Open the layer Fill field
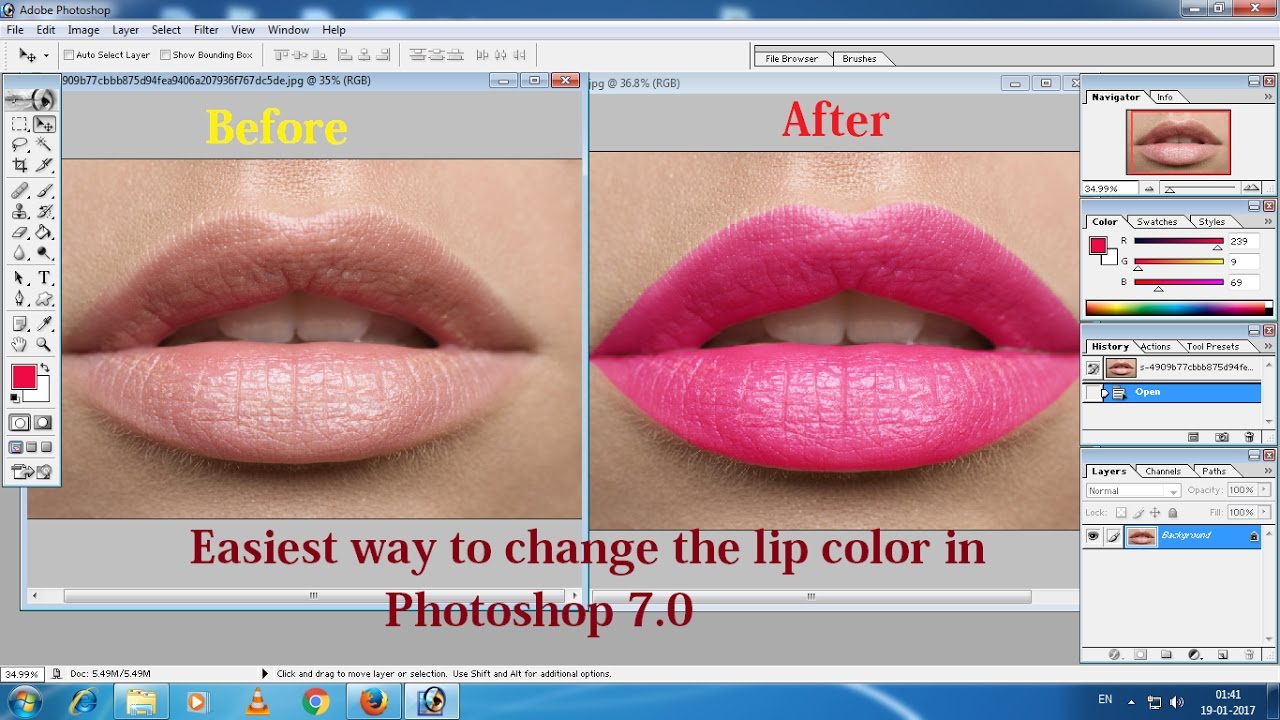 pos(1241,512)
